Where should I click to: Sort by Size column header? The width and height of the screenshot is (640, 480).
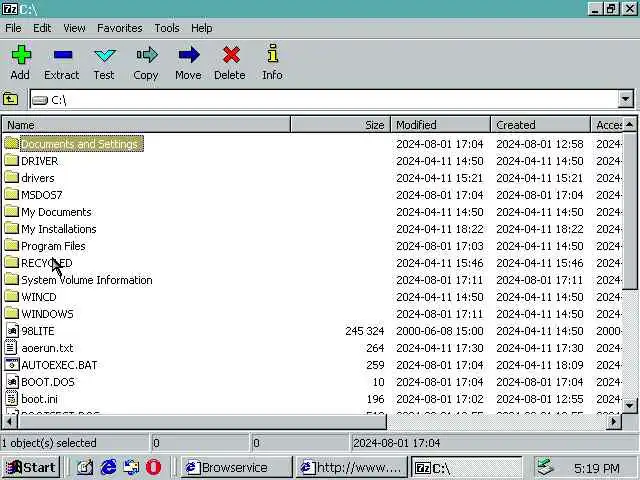(x=340, y=124)
